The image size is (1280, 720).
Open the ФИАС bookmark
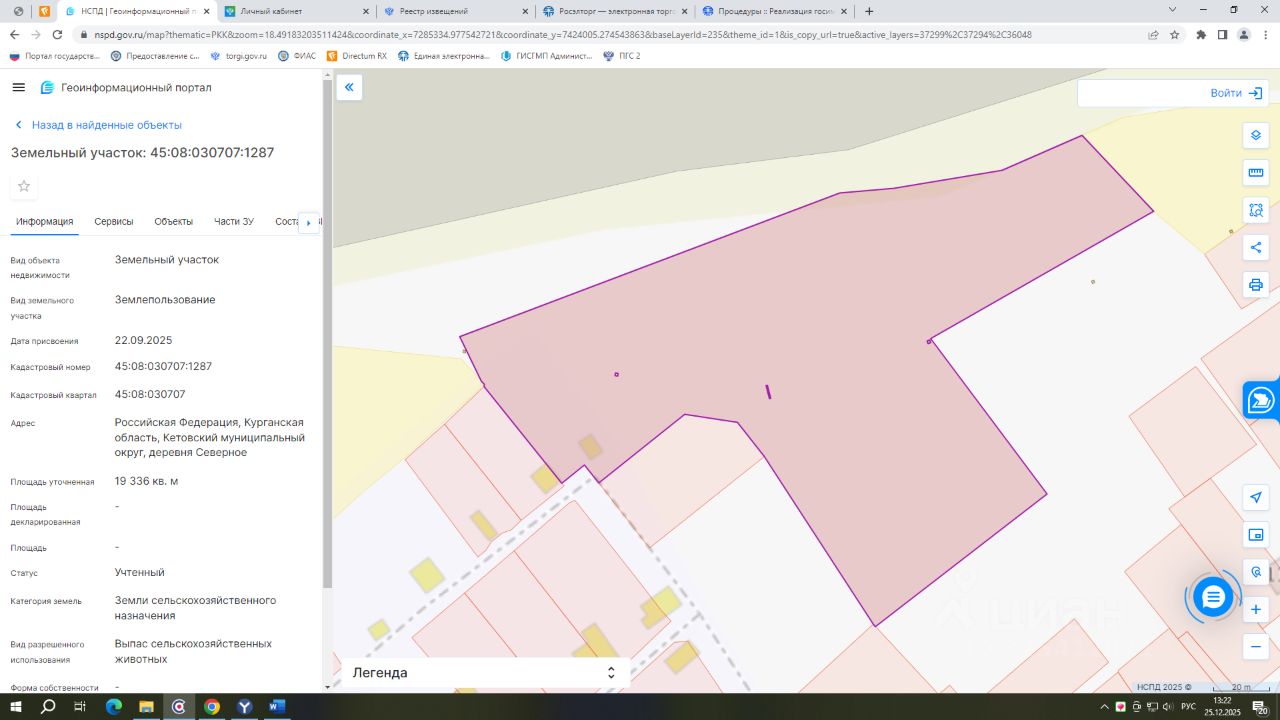pos(297,56)
